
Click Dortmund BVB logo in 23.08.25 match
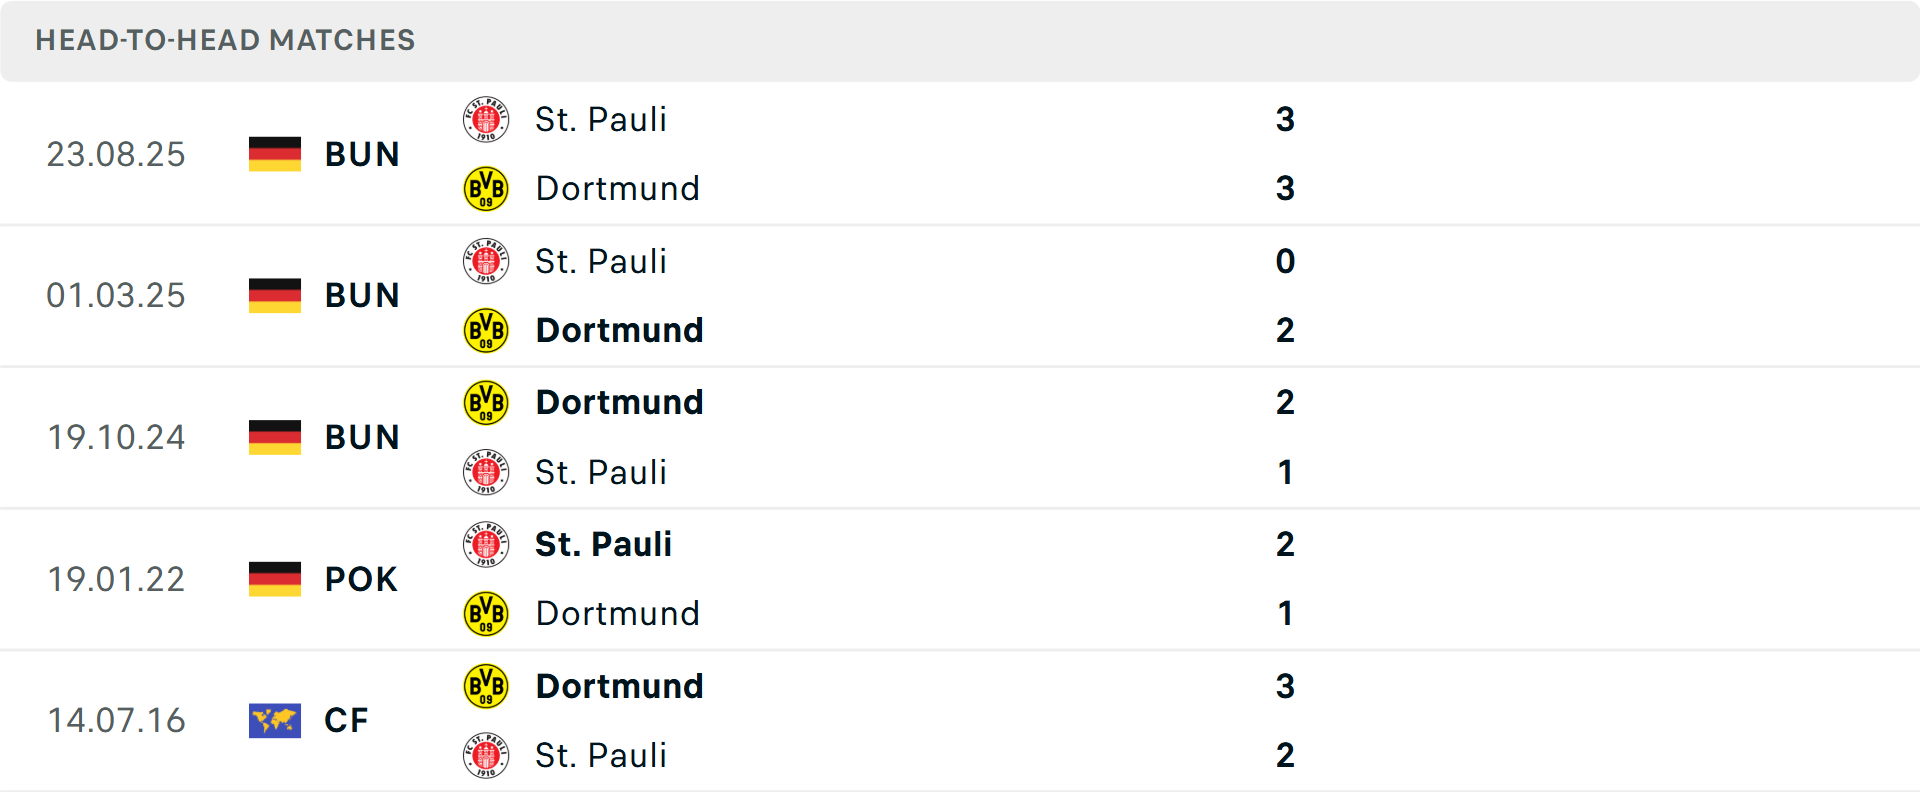[x=486, y=189]
